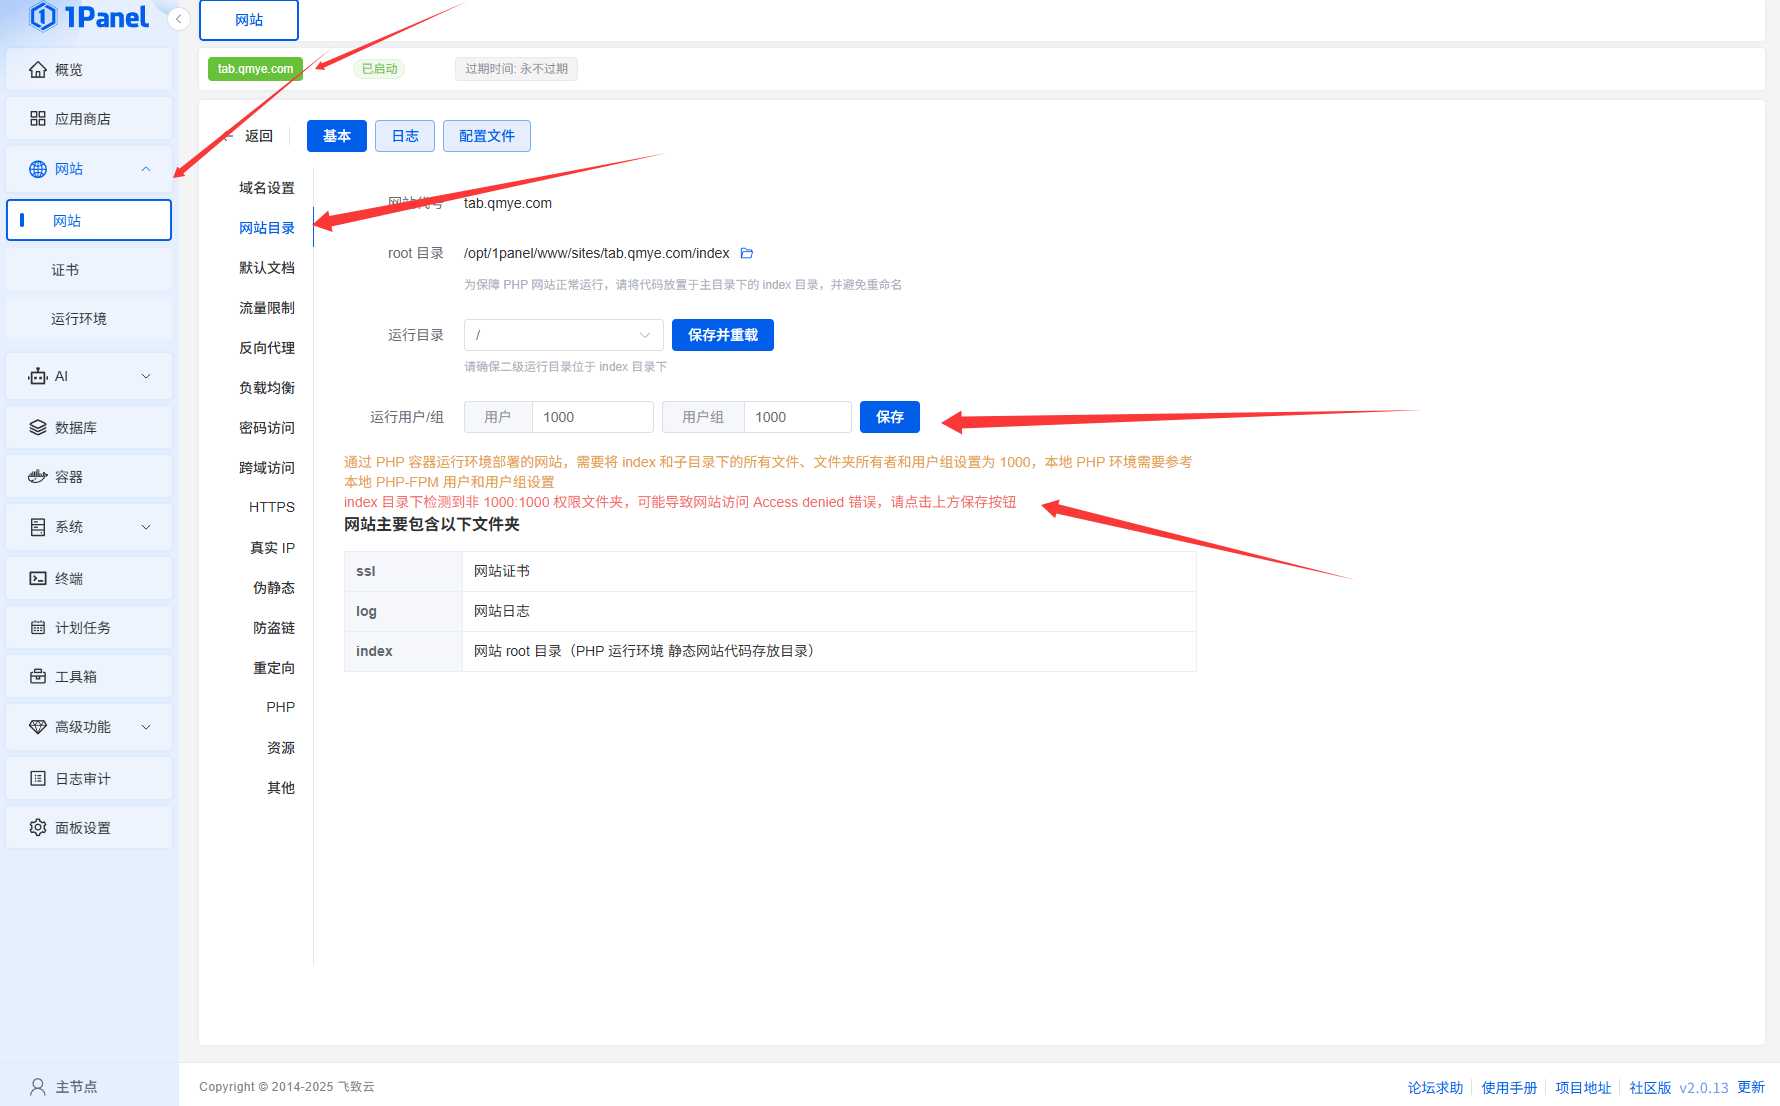Click 保存 button next to user group
Viewport: 1780px width, 1106px height.
click(x=889, y=417)
